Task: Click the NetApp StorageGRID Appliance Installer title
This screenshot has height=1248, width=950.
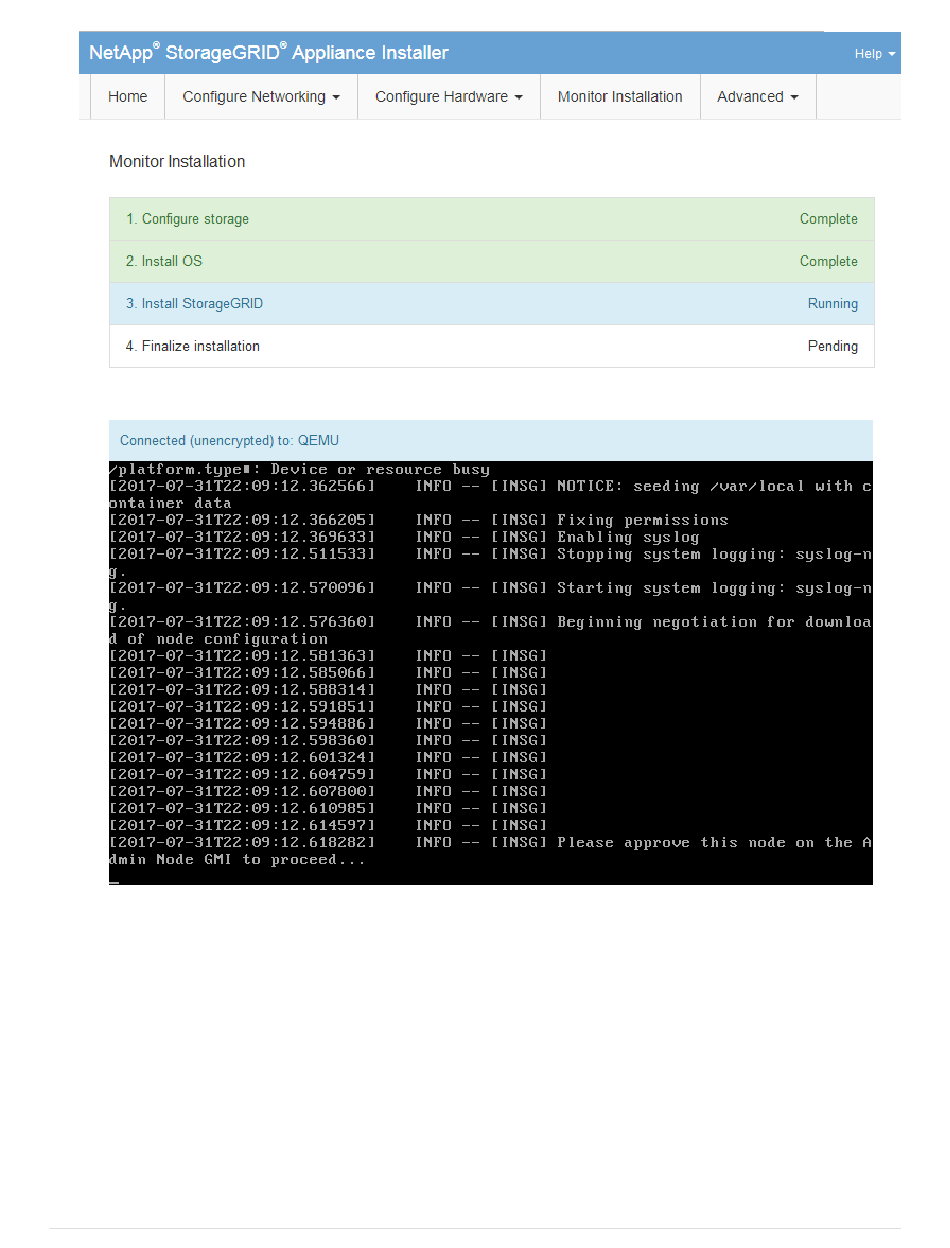Action: coord(269,53)
